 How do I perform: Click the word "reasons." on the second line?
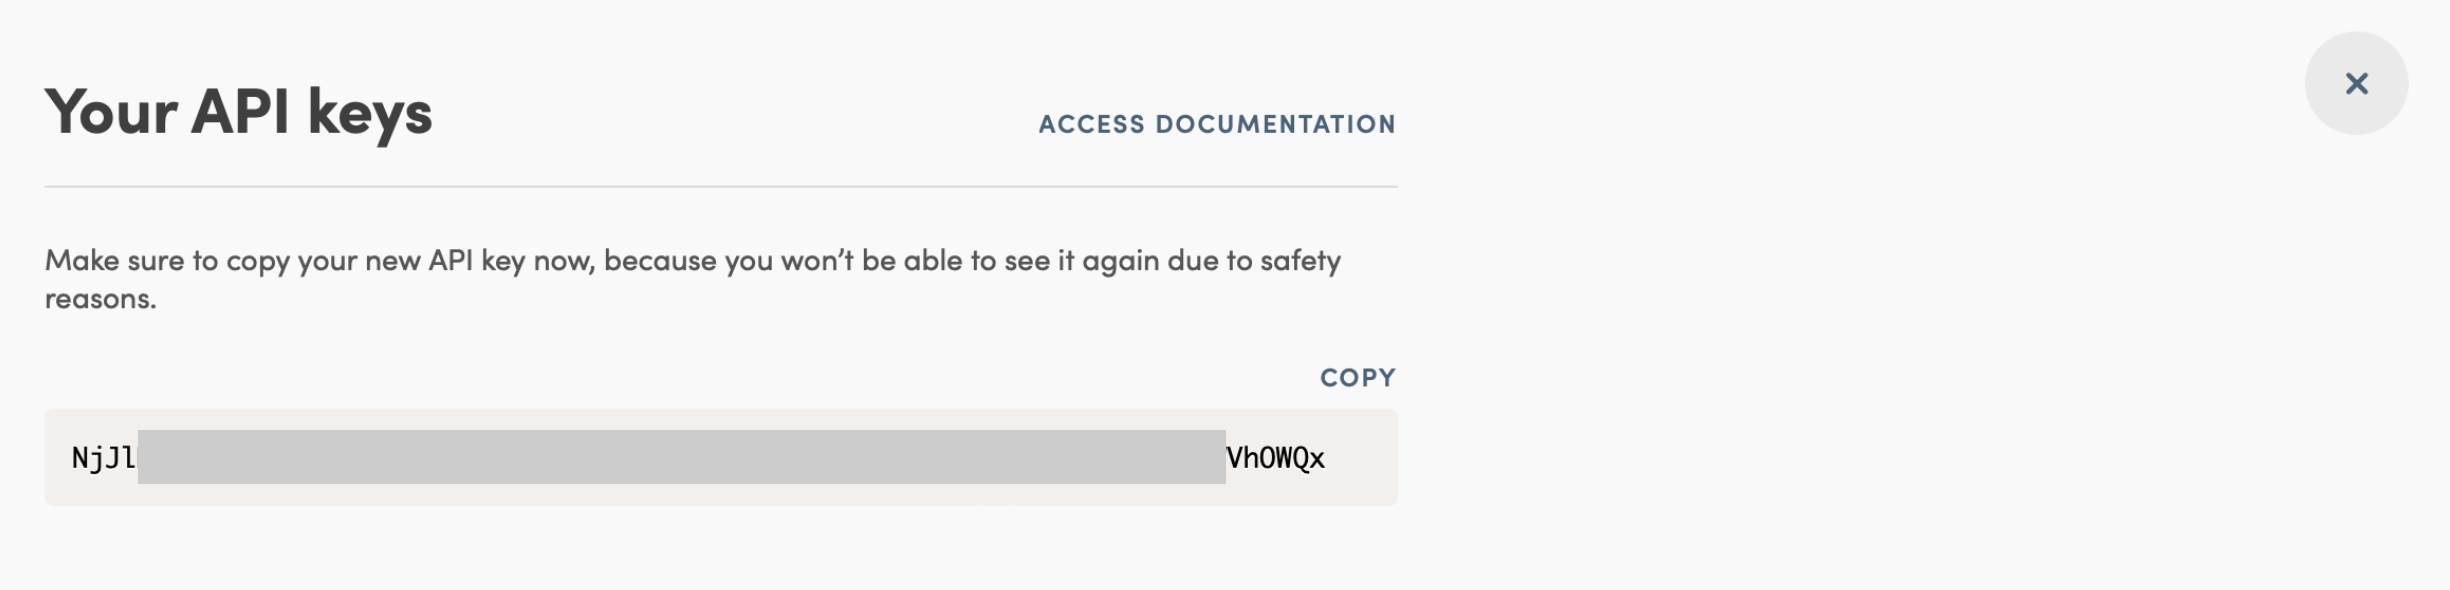click(x=100, y=299)
